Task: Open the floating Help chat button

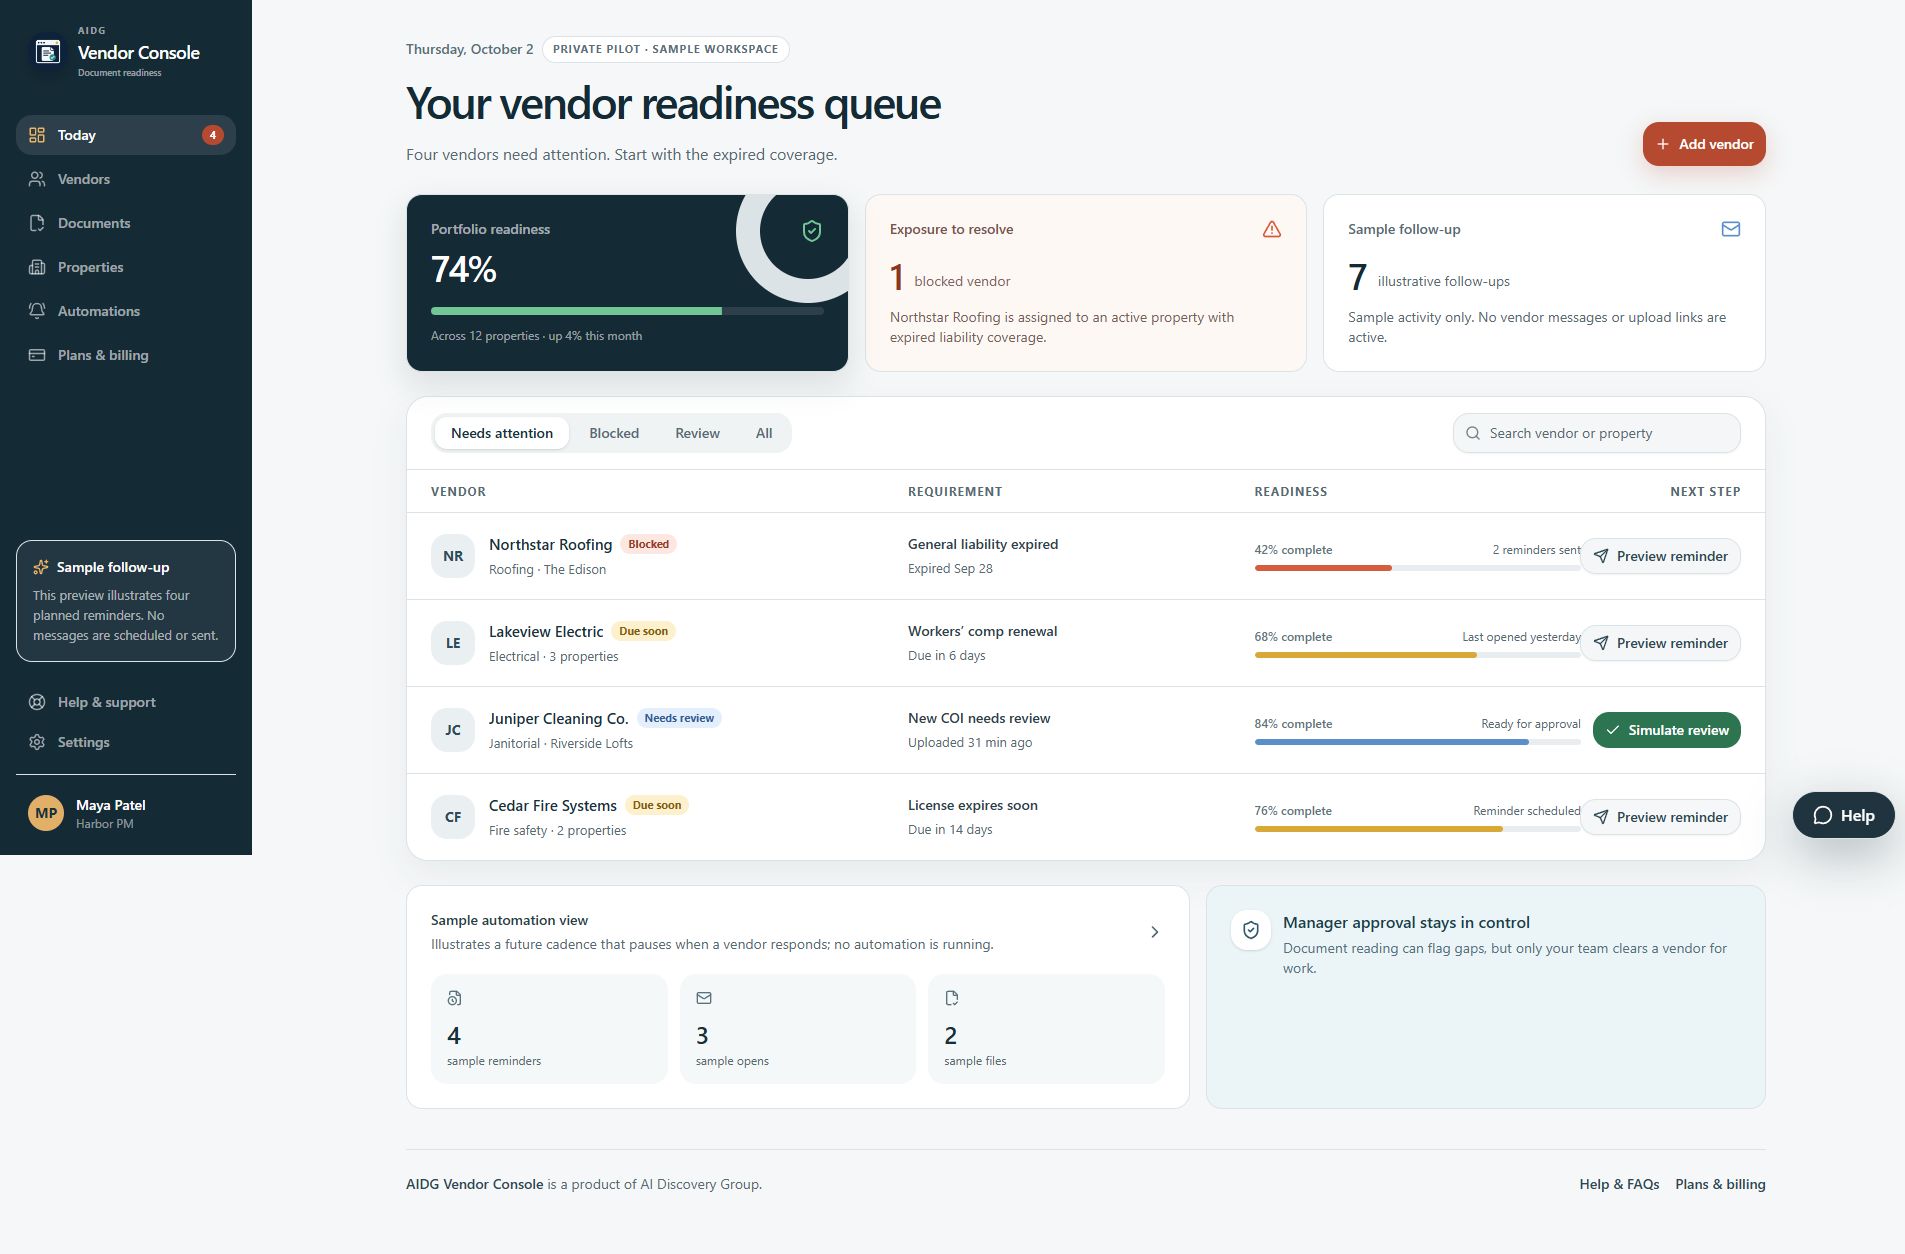Action: (1843, 815)
